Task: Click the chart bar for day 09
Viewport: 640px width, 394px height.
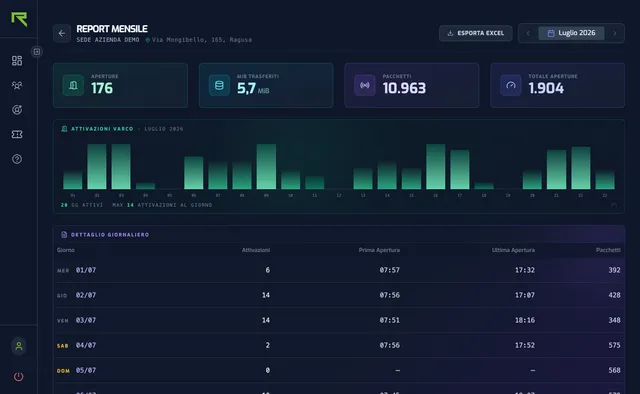Action: pyautogui.click(x=266, y=166)
